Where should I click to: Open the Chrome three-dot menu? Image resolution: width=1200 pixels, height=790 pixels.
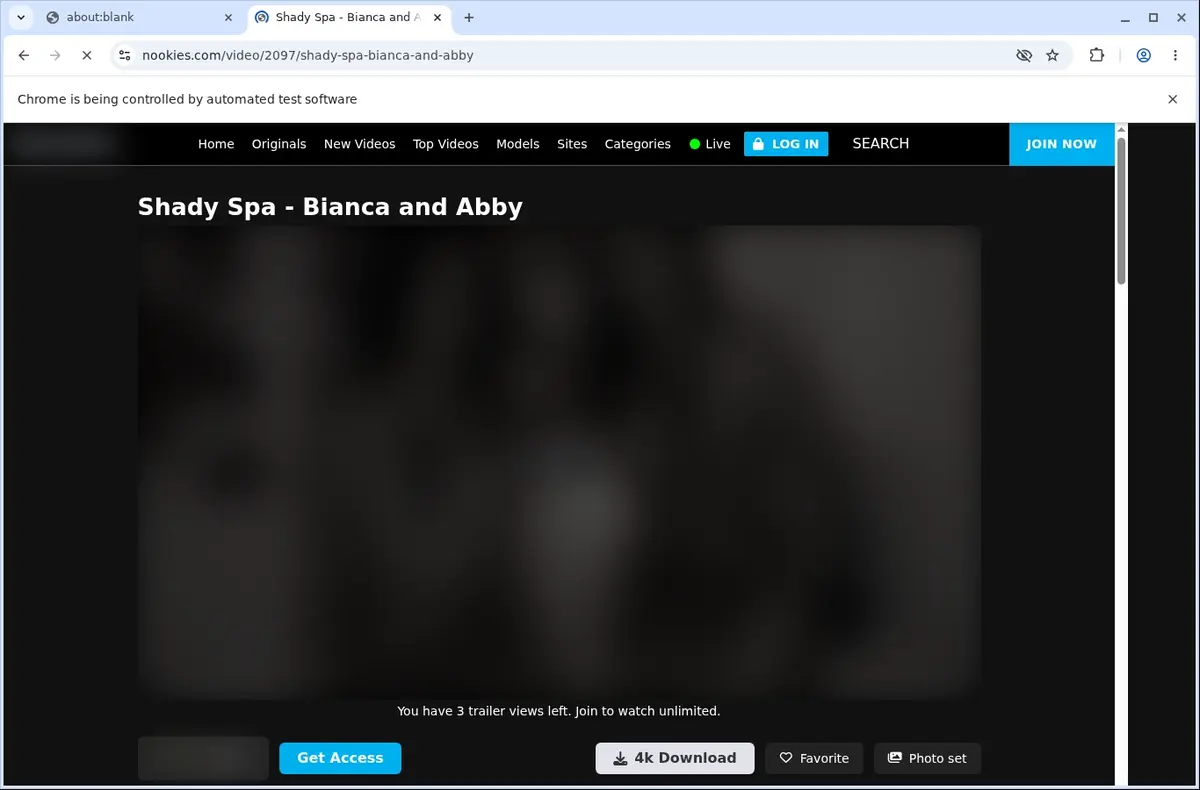click(x=1175, y=56)
